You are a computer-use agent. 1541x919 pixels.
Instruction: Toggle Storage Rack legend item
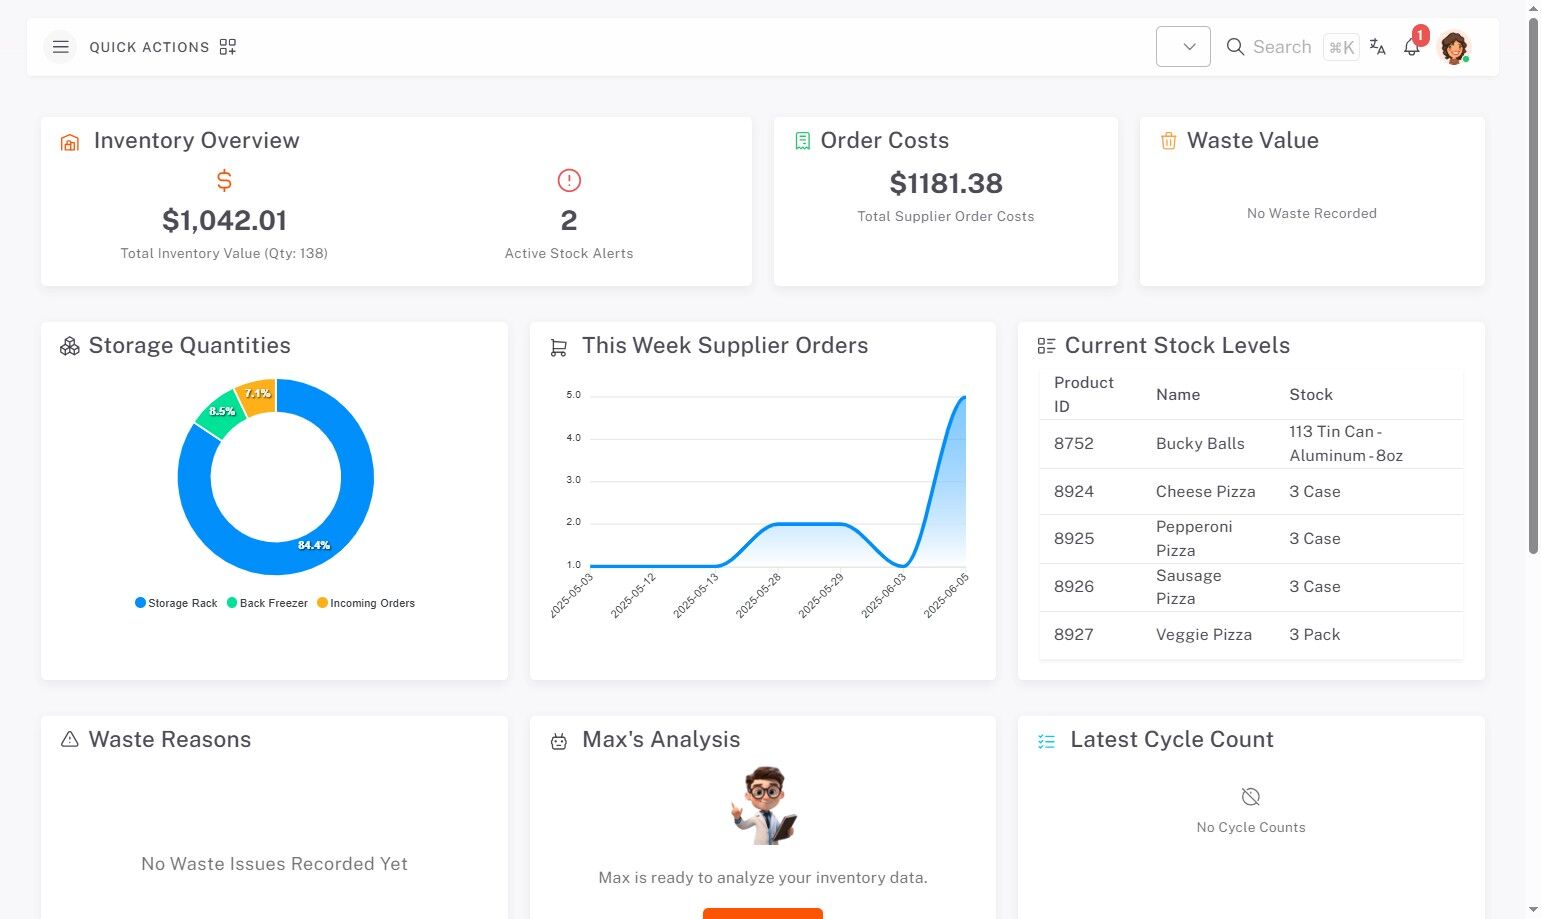(x=176, y=603)
